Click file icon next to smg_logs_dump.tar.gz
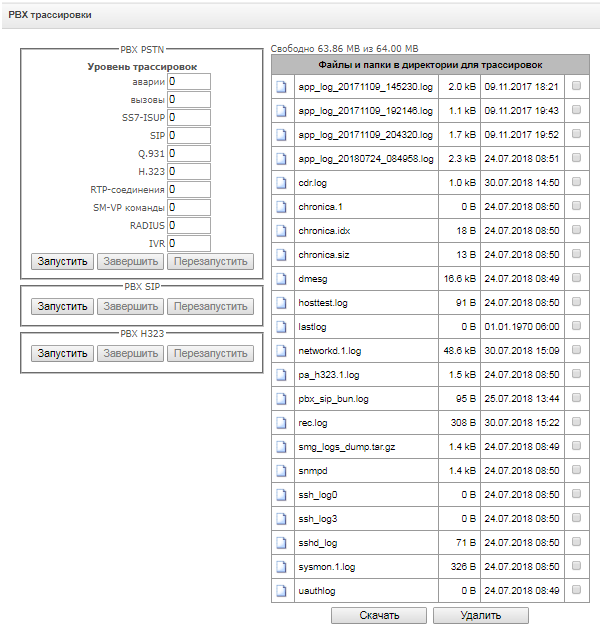 (281, 447)
